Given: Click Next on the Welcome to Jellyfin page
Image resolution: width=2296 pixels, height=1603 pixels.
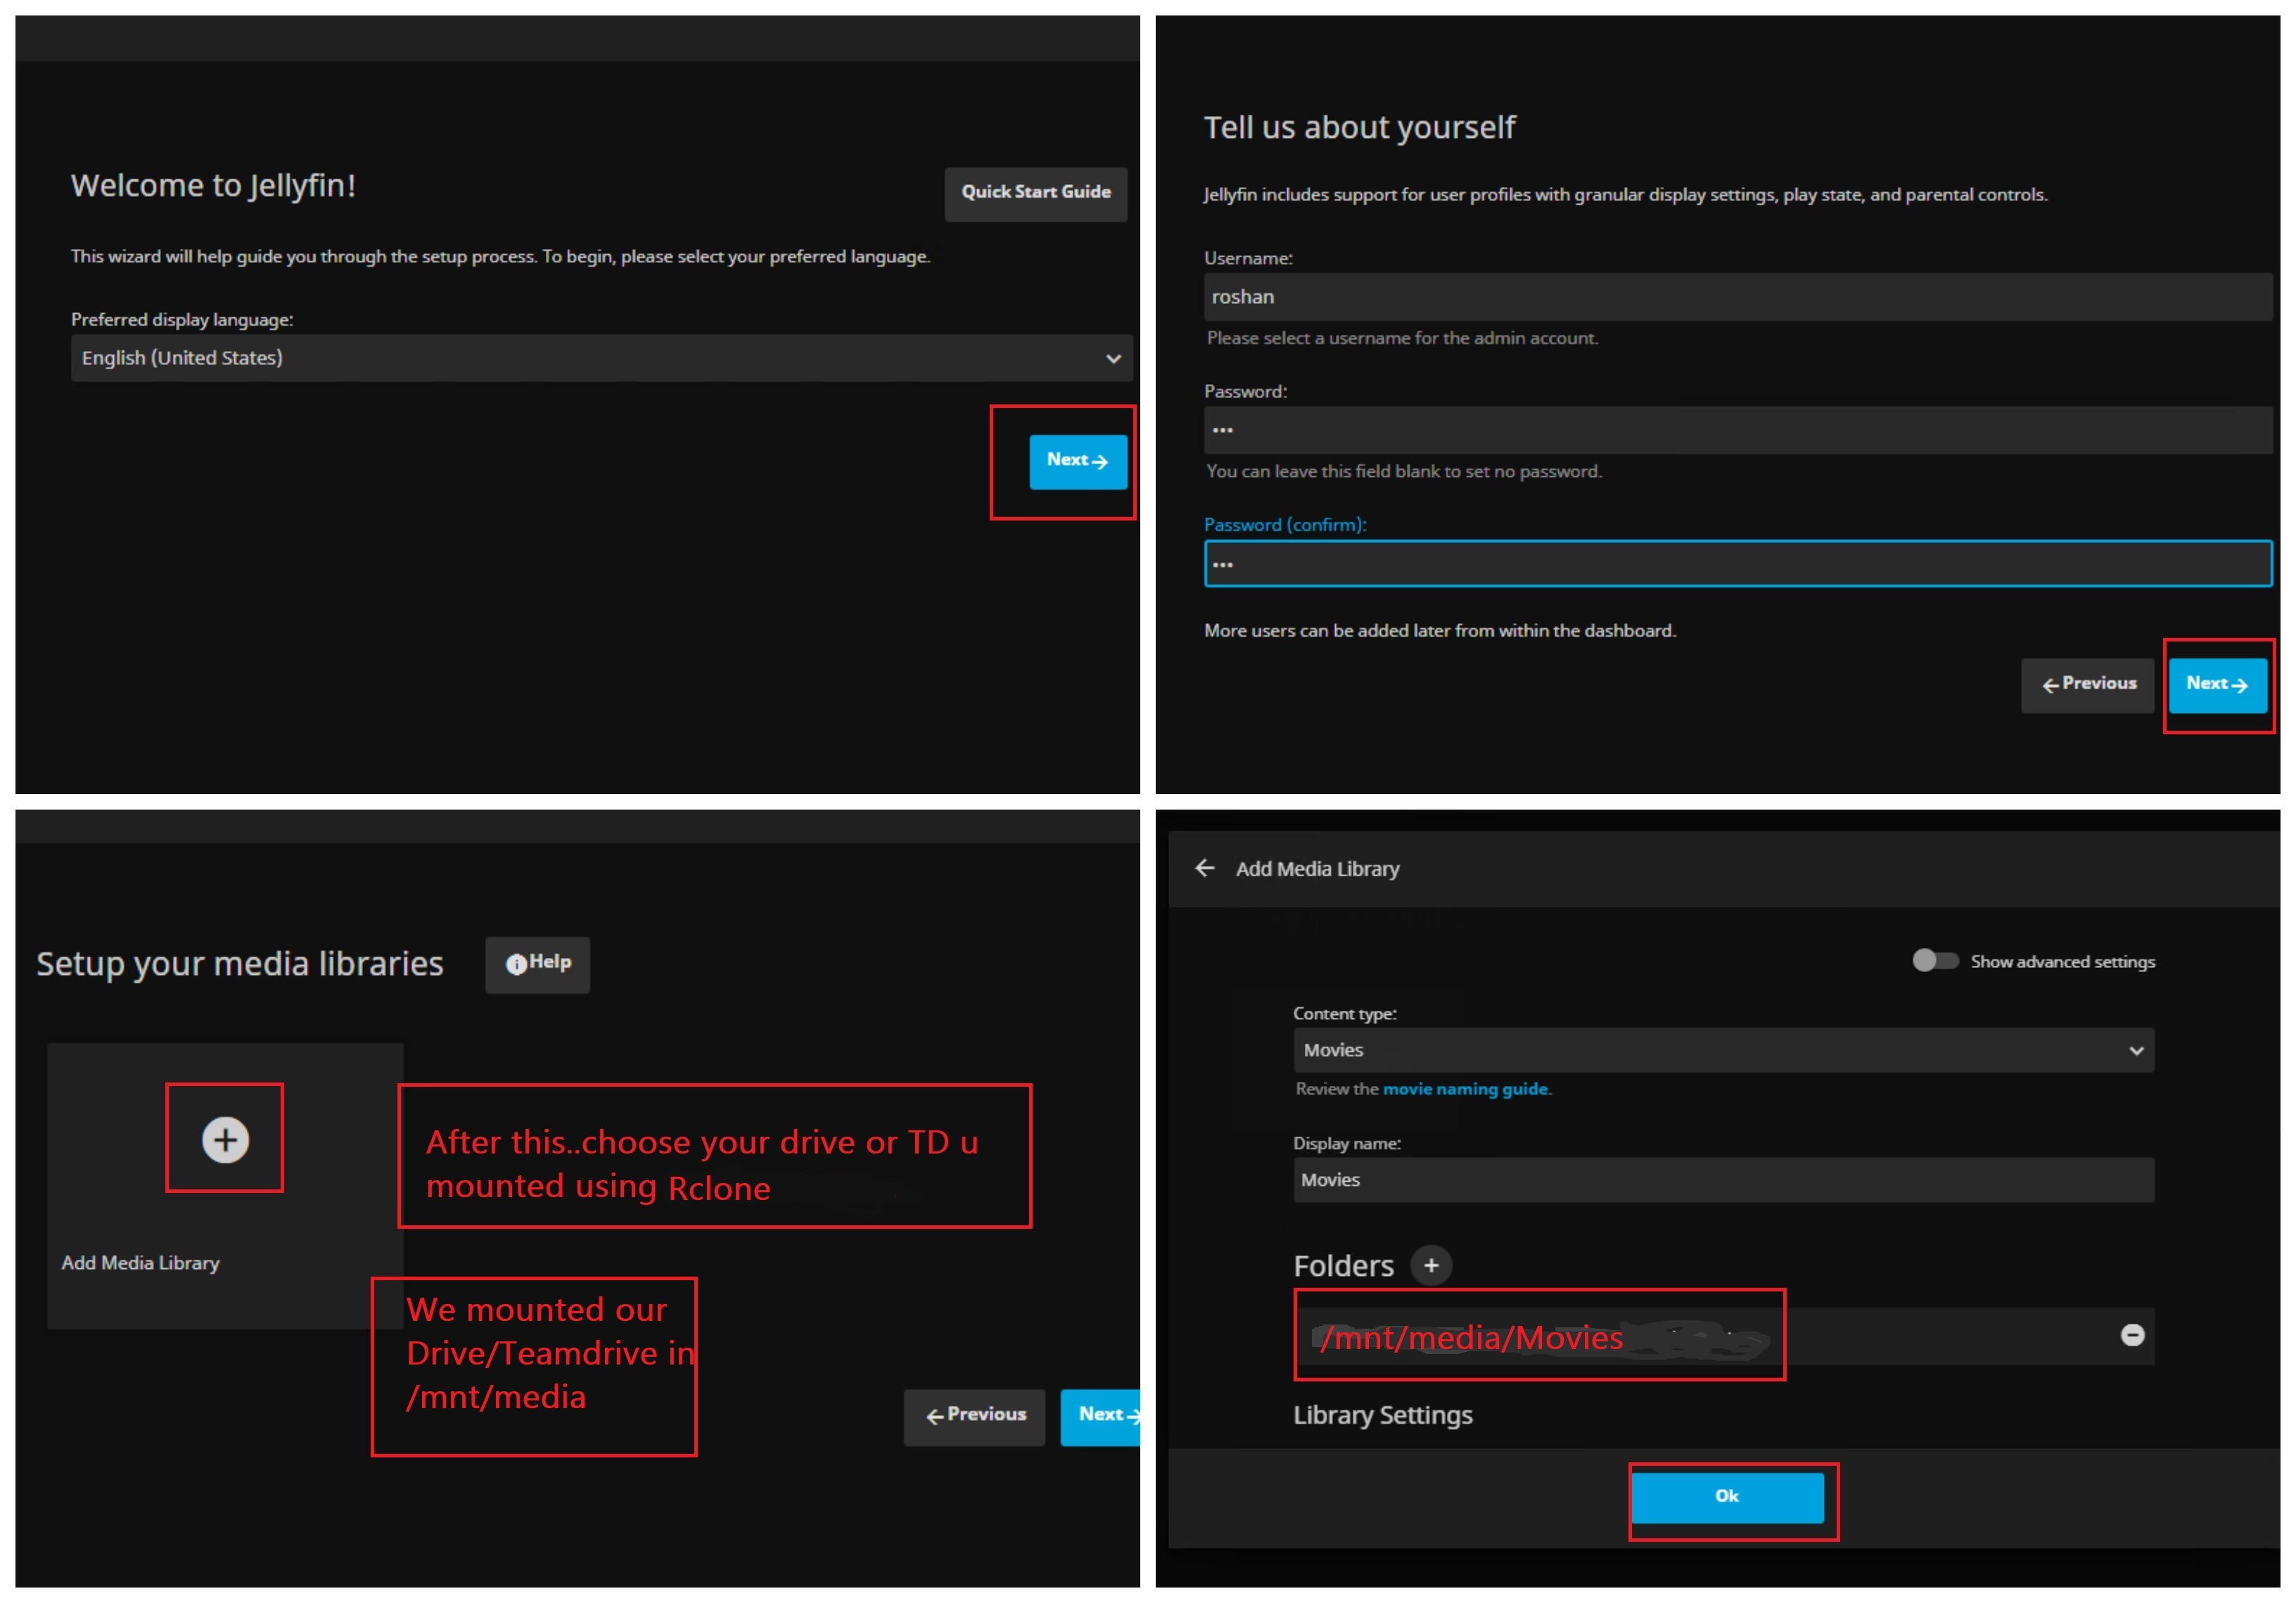Looking at the screenshot, I should tap(1077, 461).
